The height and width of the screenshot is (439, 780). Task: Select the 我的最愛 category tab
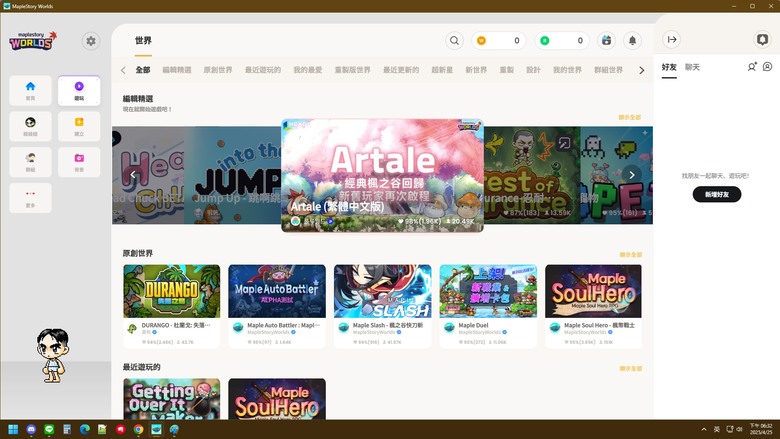pos(307,70)
